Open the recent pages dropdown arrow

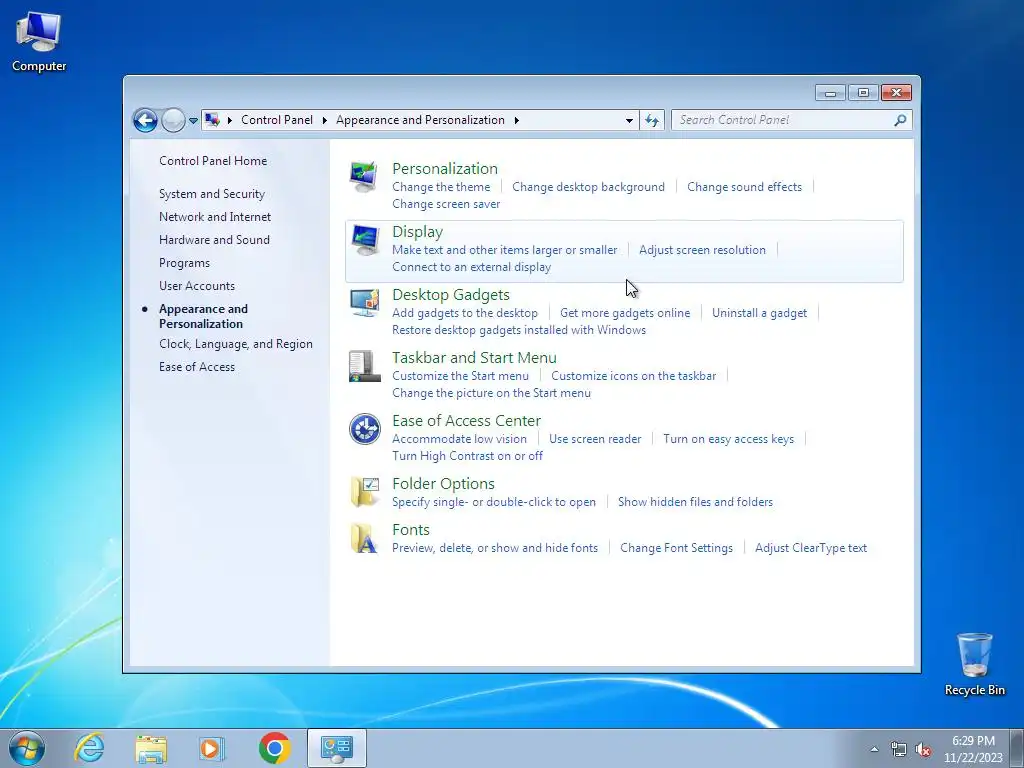(x=193, y=120)
